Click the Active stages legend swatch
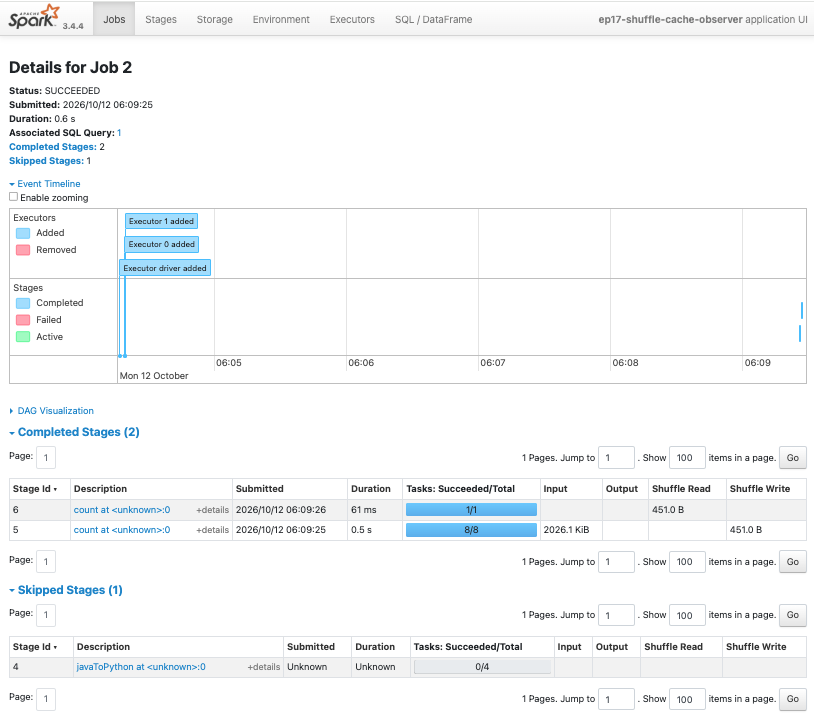 [23, 337]
